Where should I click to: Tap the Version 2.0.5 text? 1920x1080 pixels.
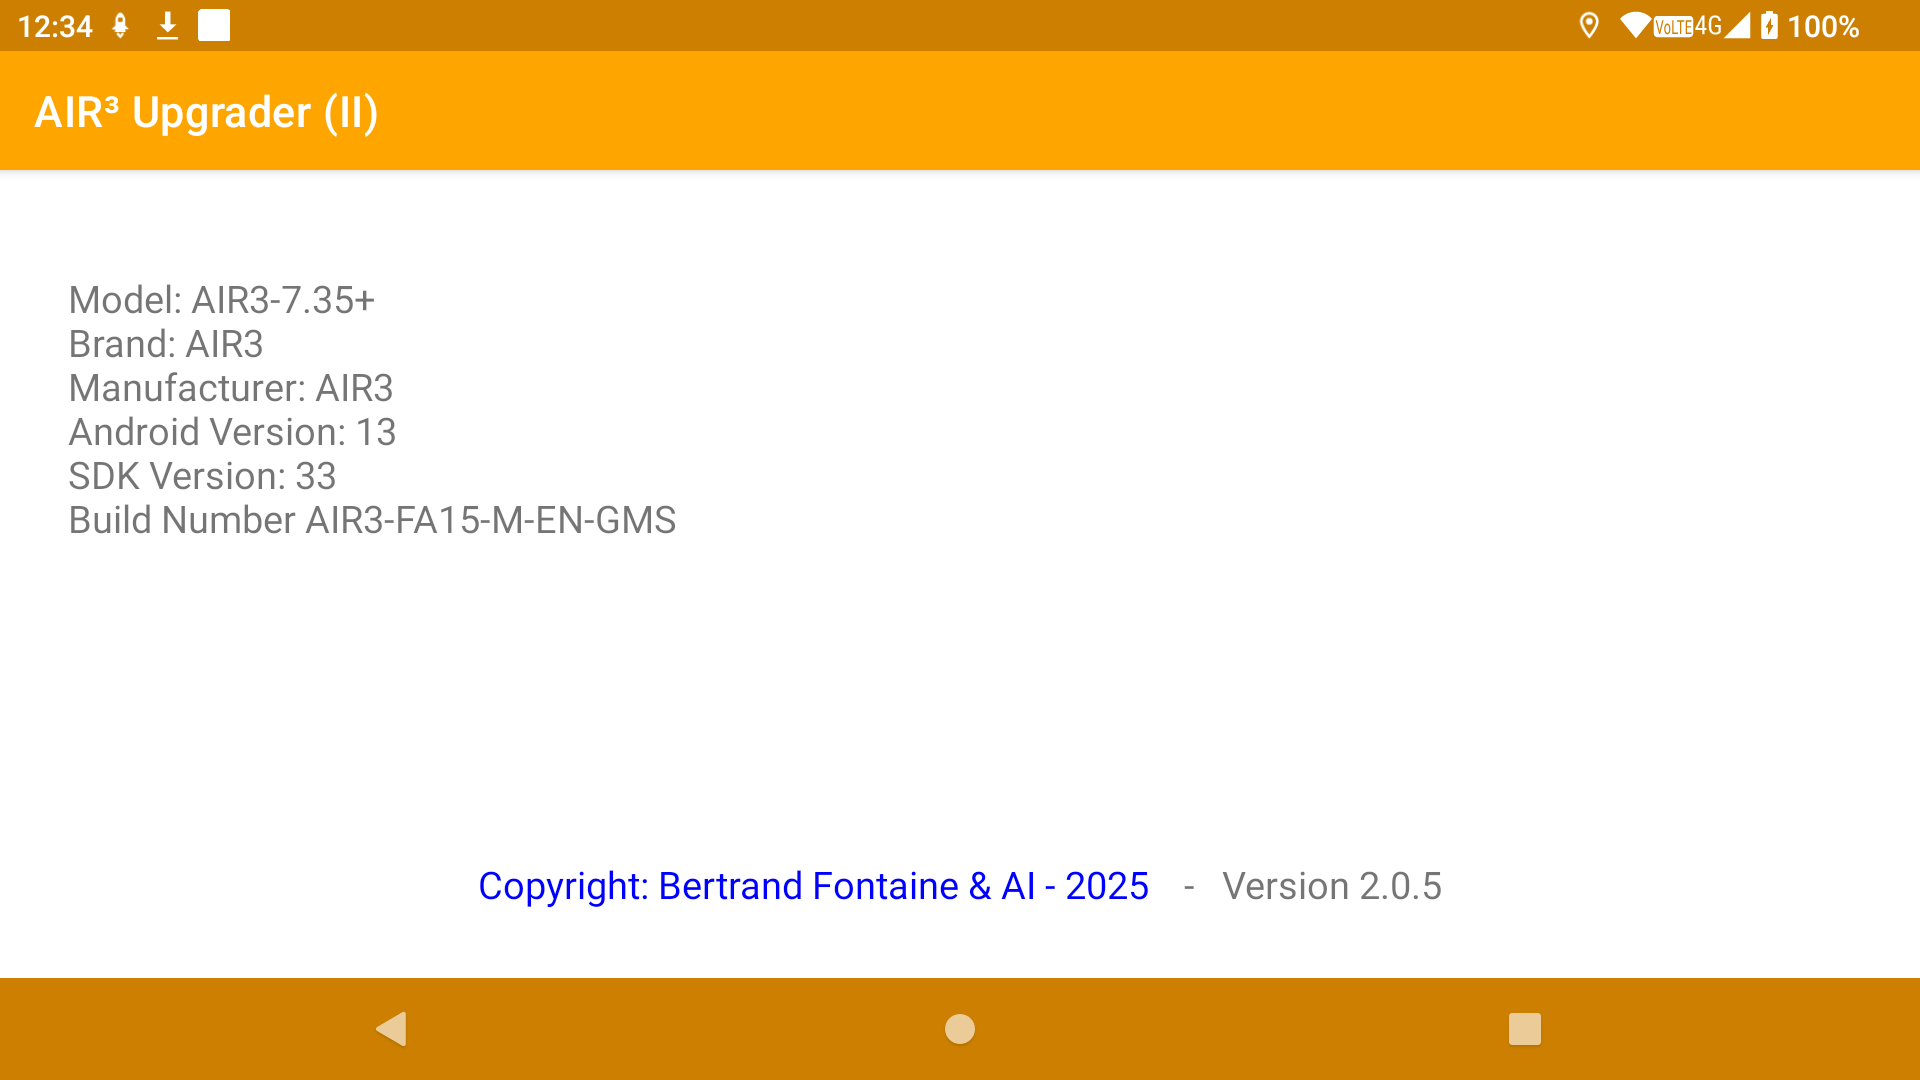click(1331, 886)
